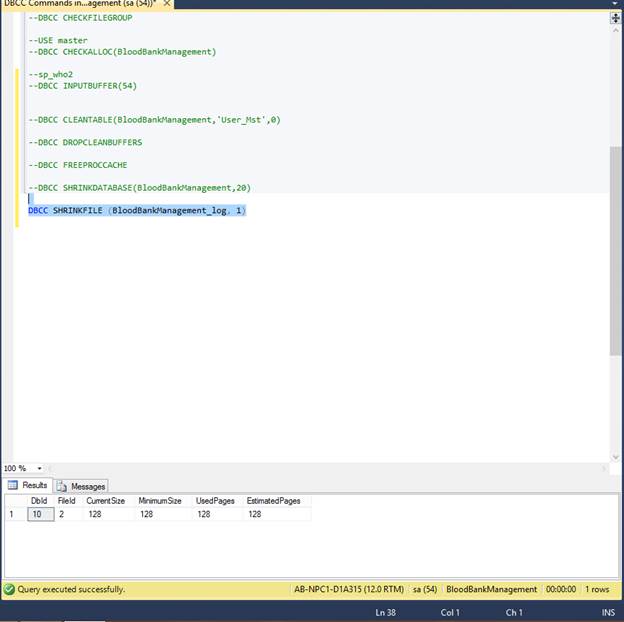Viewport: 624px width, 622px height.
Task: Click the commented DBCC DROPCLEANBUFFERS line
Action: (x=85, y=142)
